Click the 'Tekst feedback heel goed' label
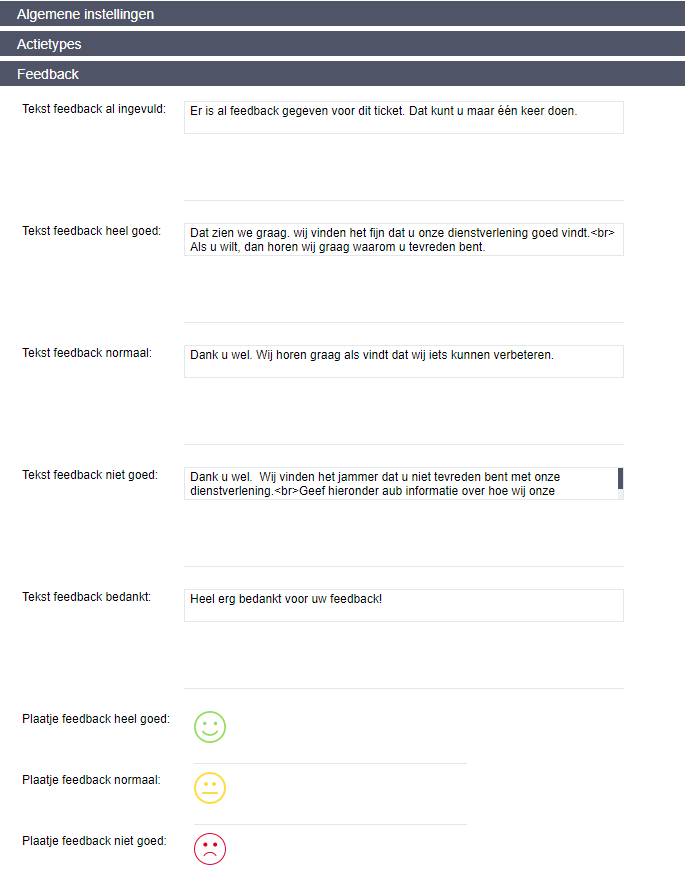The width and height of the screenshot is (685, 872). tap(91, 231)
